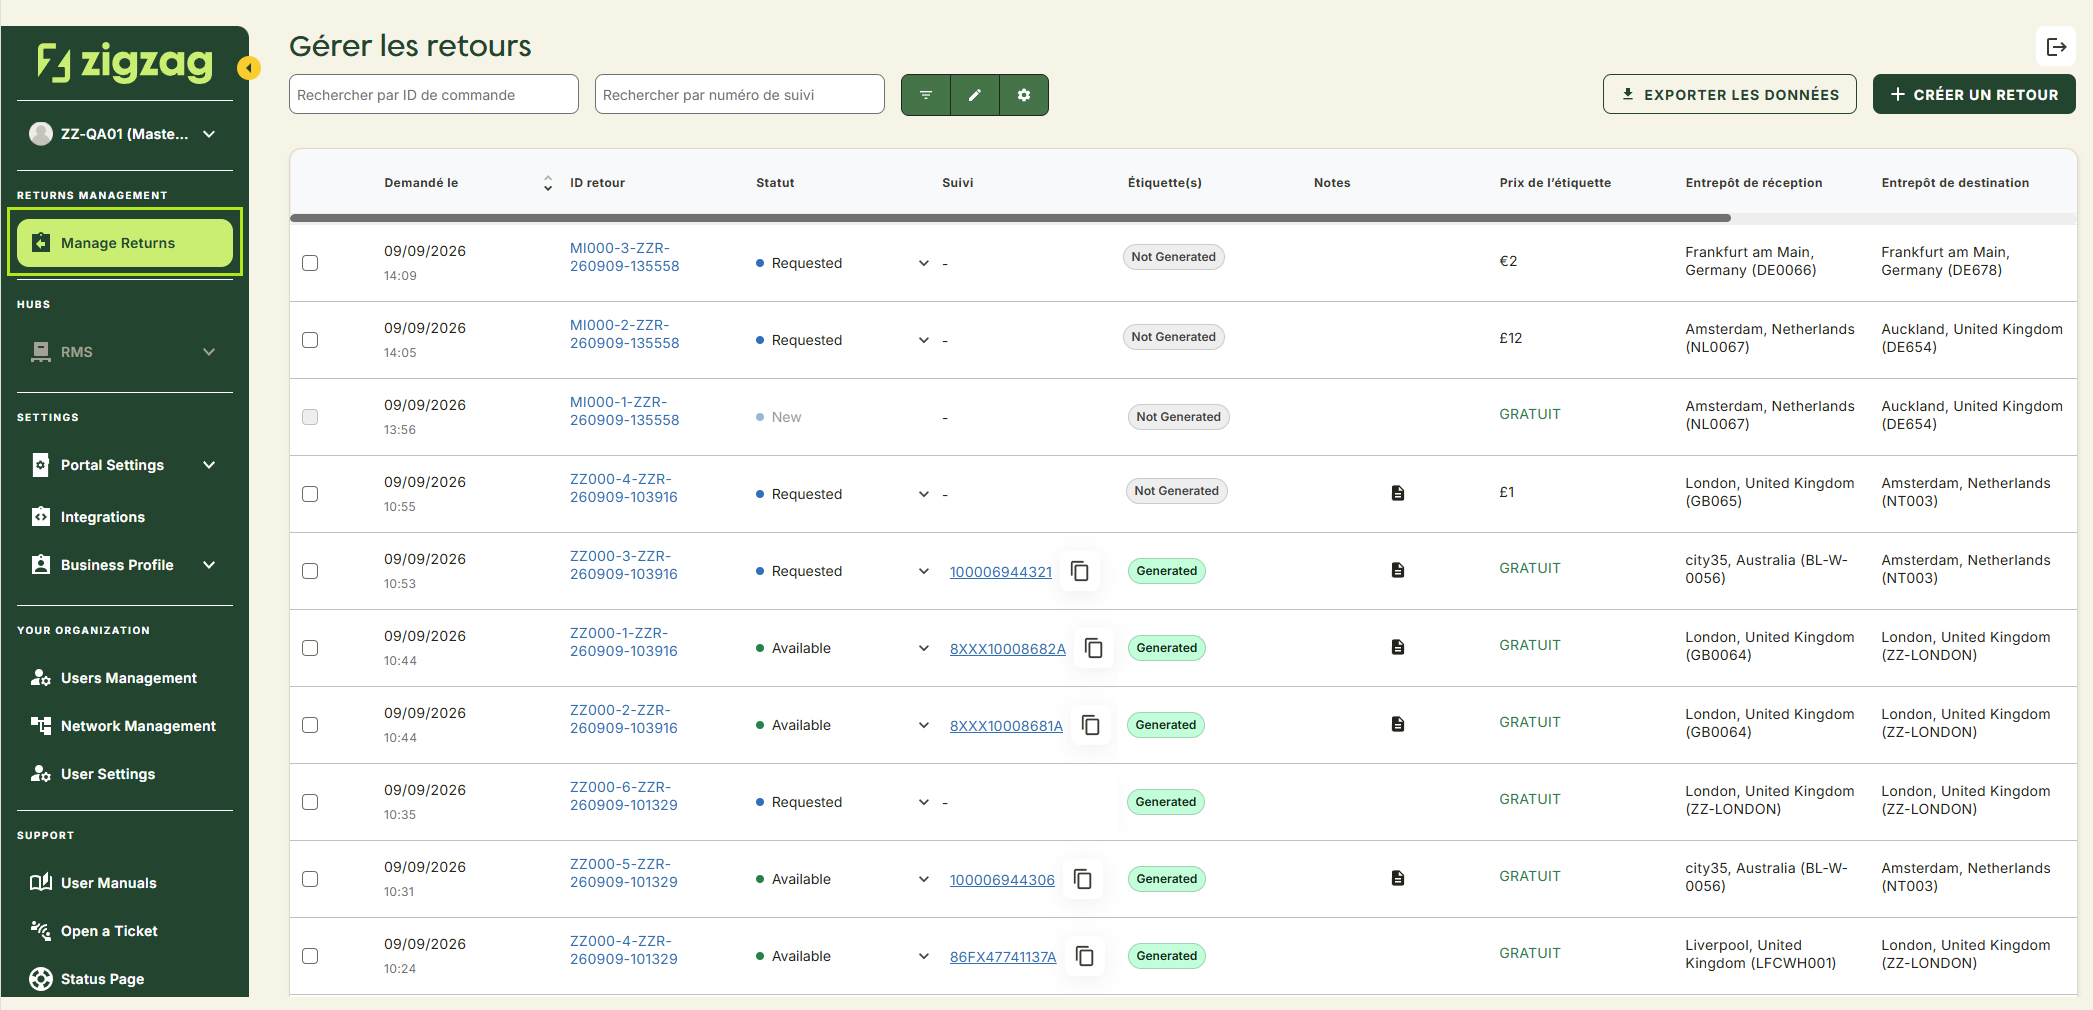This screenshot has height=1010, width=2093.
Task: Click the zigzag logo
Action: coord(125,62)
